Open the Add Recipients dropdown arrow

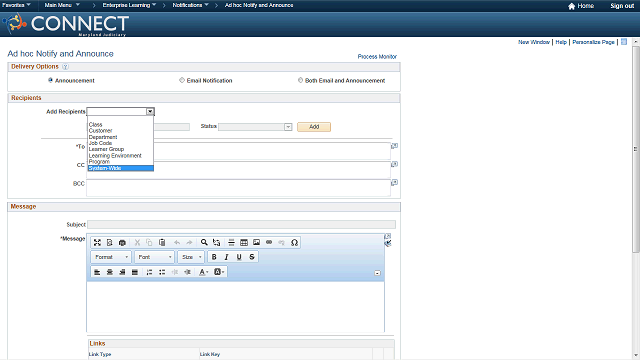coord(150,111)
